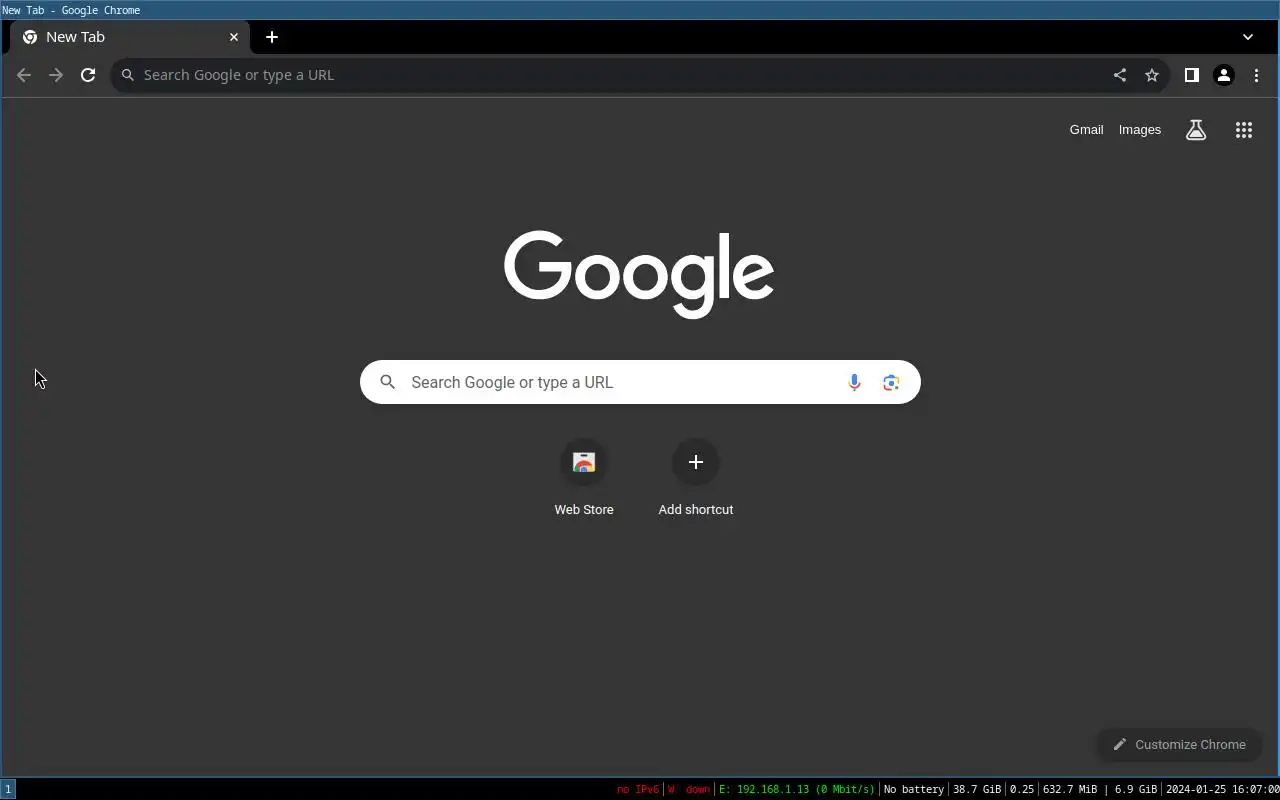The height and width of the screenshot is (800, 1280).
Task: Click the 6.9 GiB memory entry
Action: [1136, 789]
